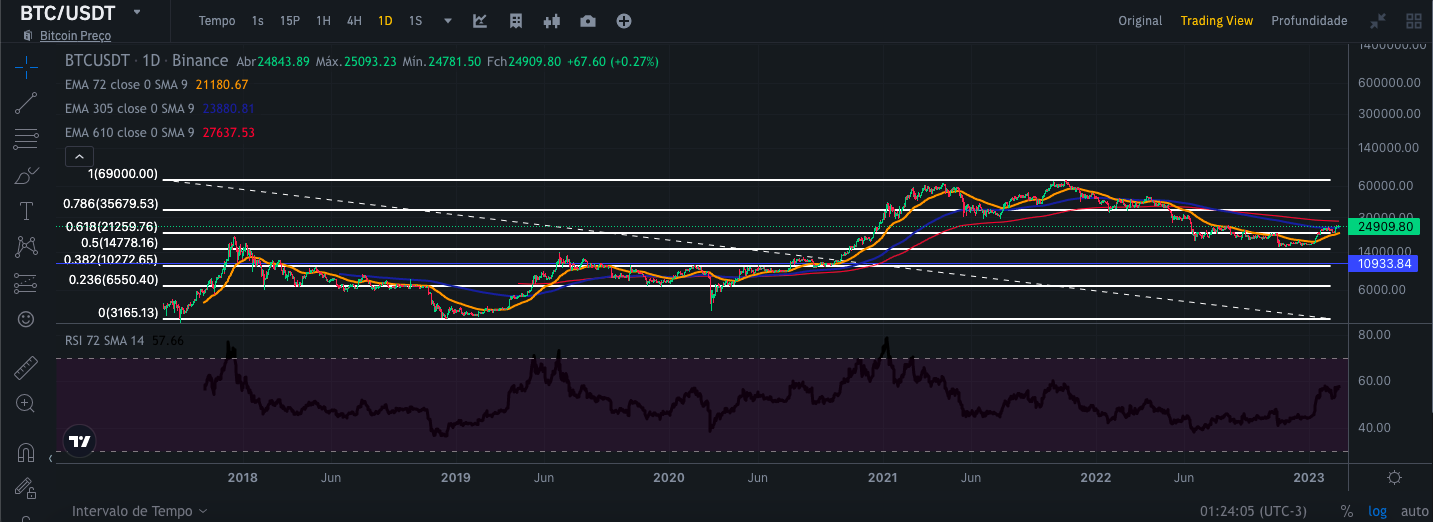Select the crosshair cursor tool
The width and height of the screenshot is (1433, 522).
pos(26,67)
